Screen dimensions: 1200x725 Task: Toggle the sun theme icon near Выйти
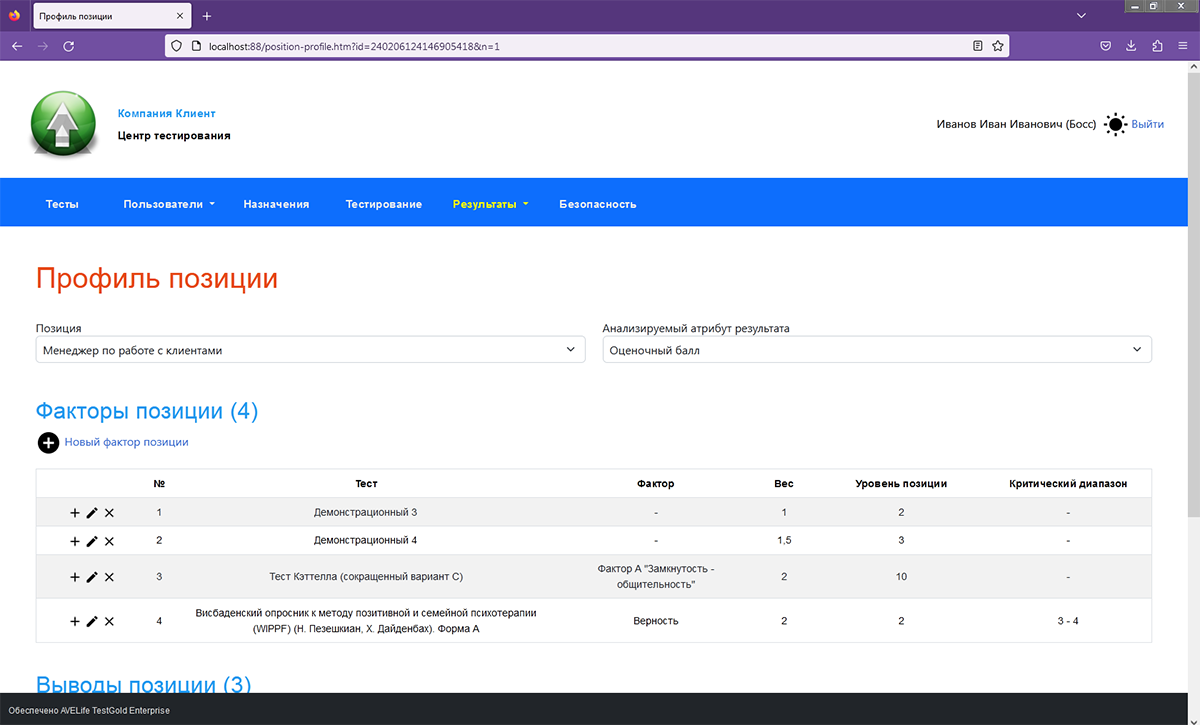(x=1115, y=125)
